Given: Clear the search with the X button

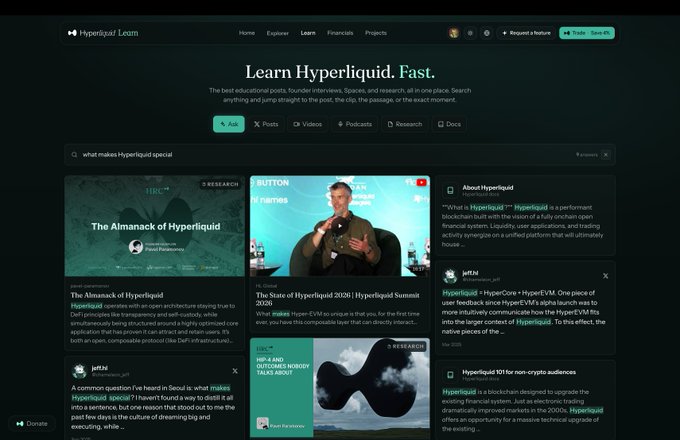Looking at the screenshot, I should (606, 155).
